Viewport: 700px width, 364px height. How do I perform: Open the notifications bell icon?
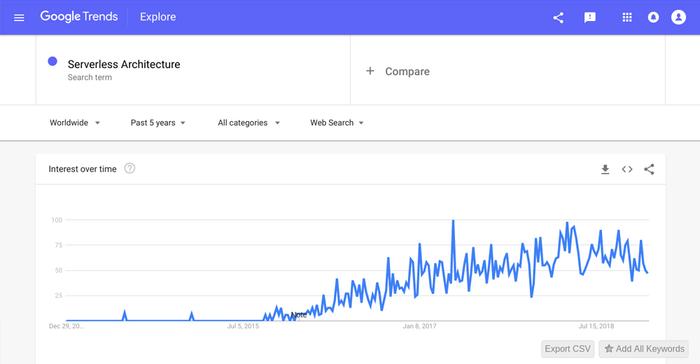pyautogui.click(x=653, y=17)
